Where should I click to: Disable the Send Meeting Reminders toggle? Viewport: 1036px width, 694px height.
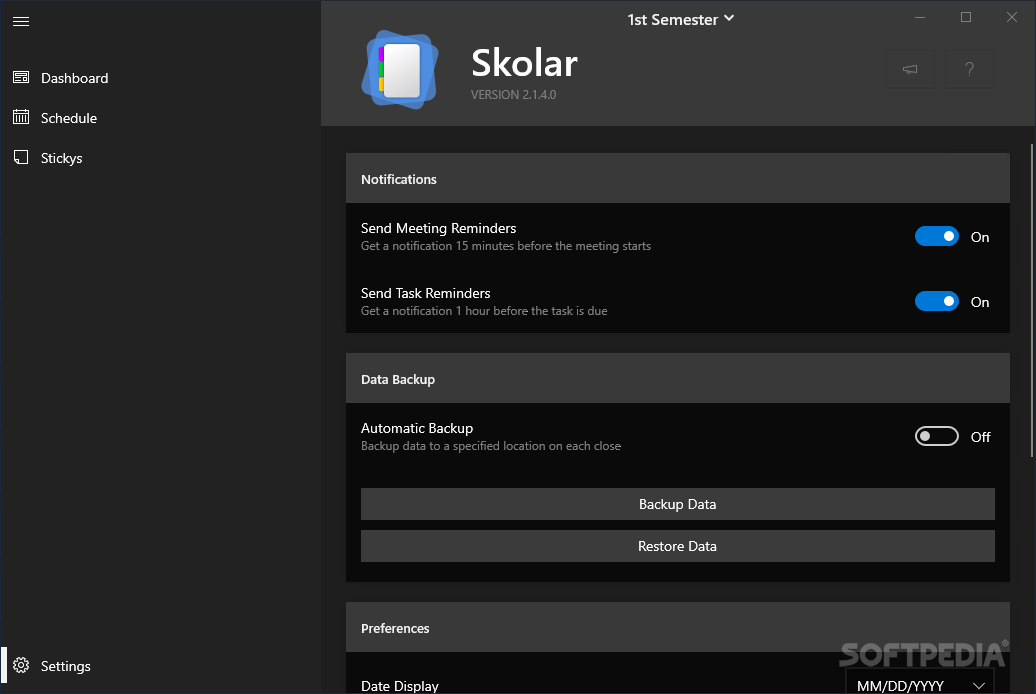click(x=937, y=236)
